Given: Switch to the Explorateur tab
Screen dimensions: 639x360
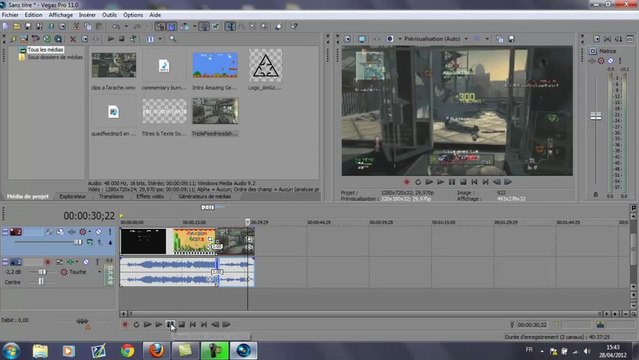Looking at the screenshot, I should 73,197.
